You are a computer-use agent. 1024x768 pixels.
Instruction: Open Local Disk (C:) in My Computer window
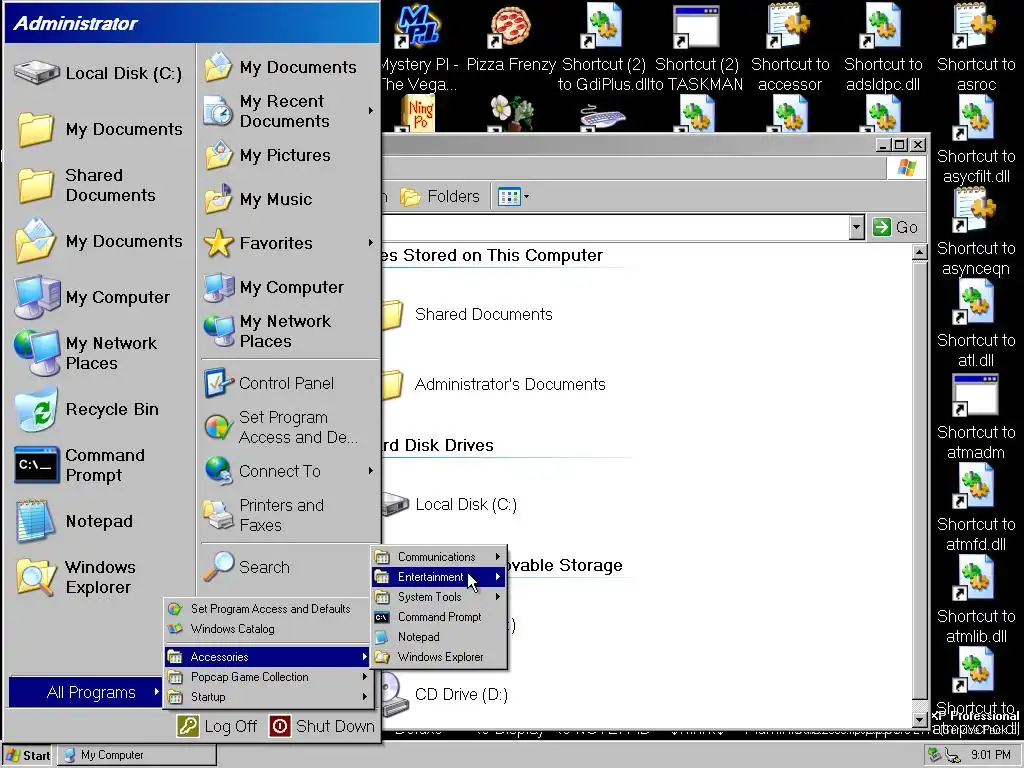tap(451, 504)
